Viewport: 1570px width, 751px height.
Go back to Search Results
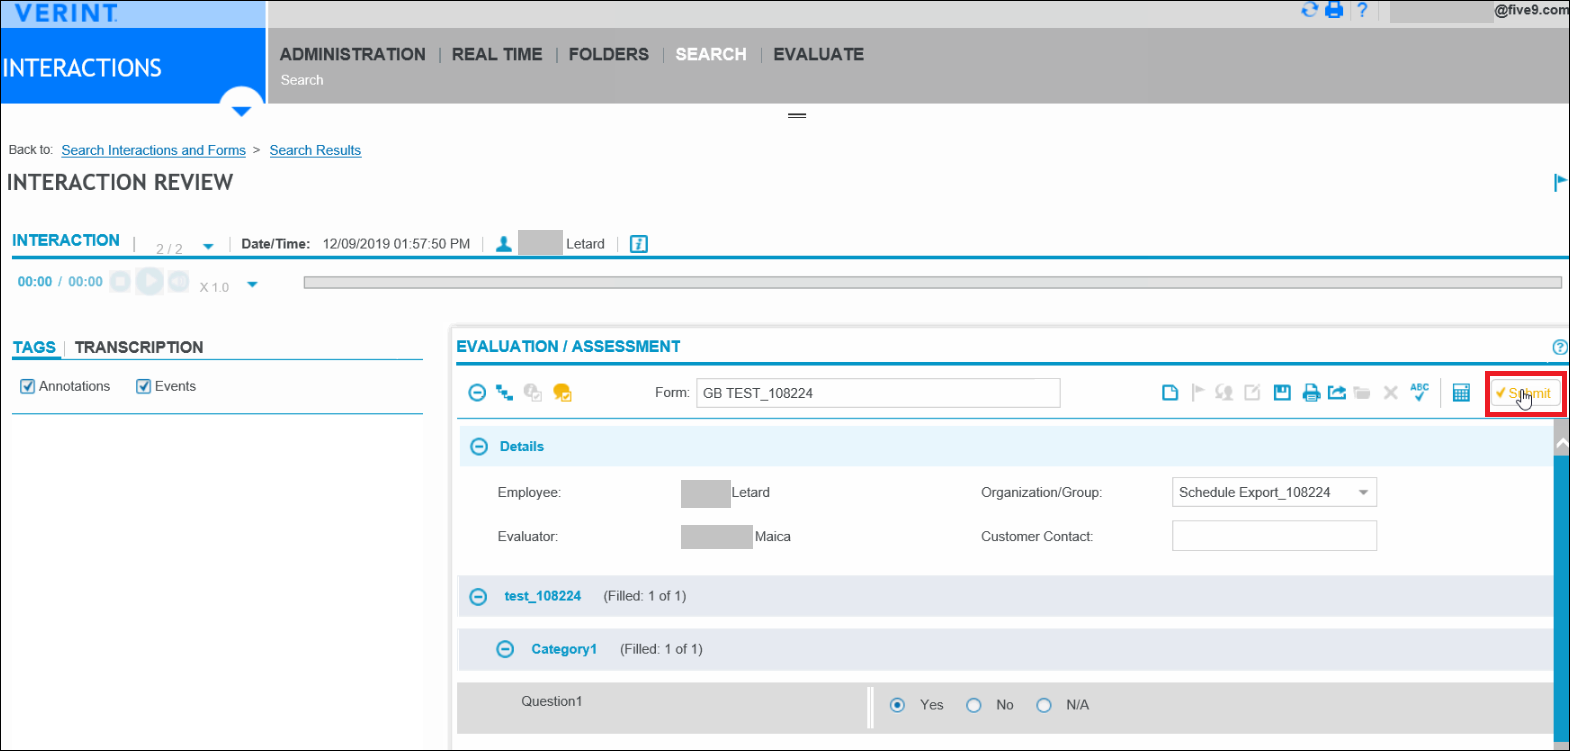tap(315, 150)
